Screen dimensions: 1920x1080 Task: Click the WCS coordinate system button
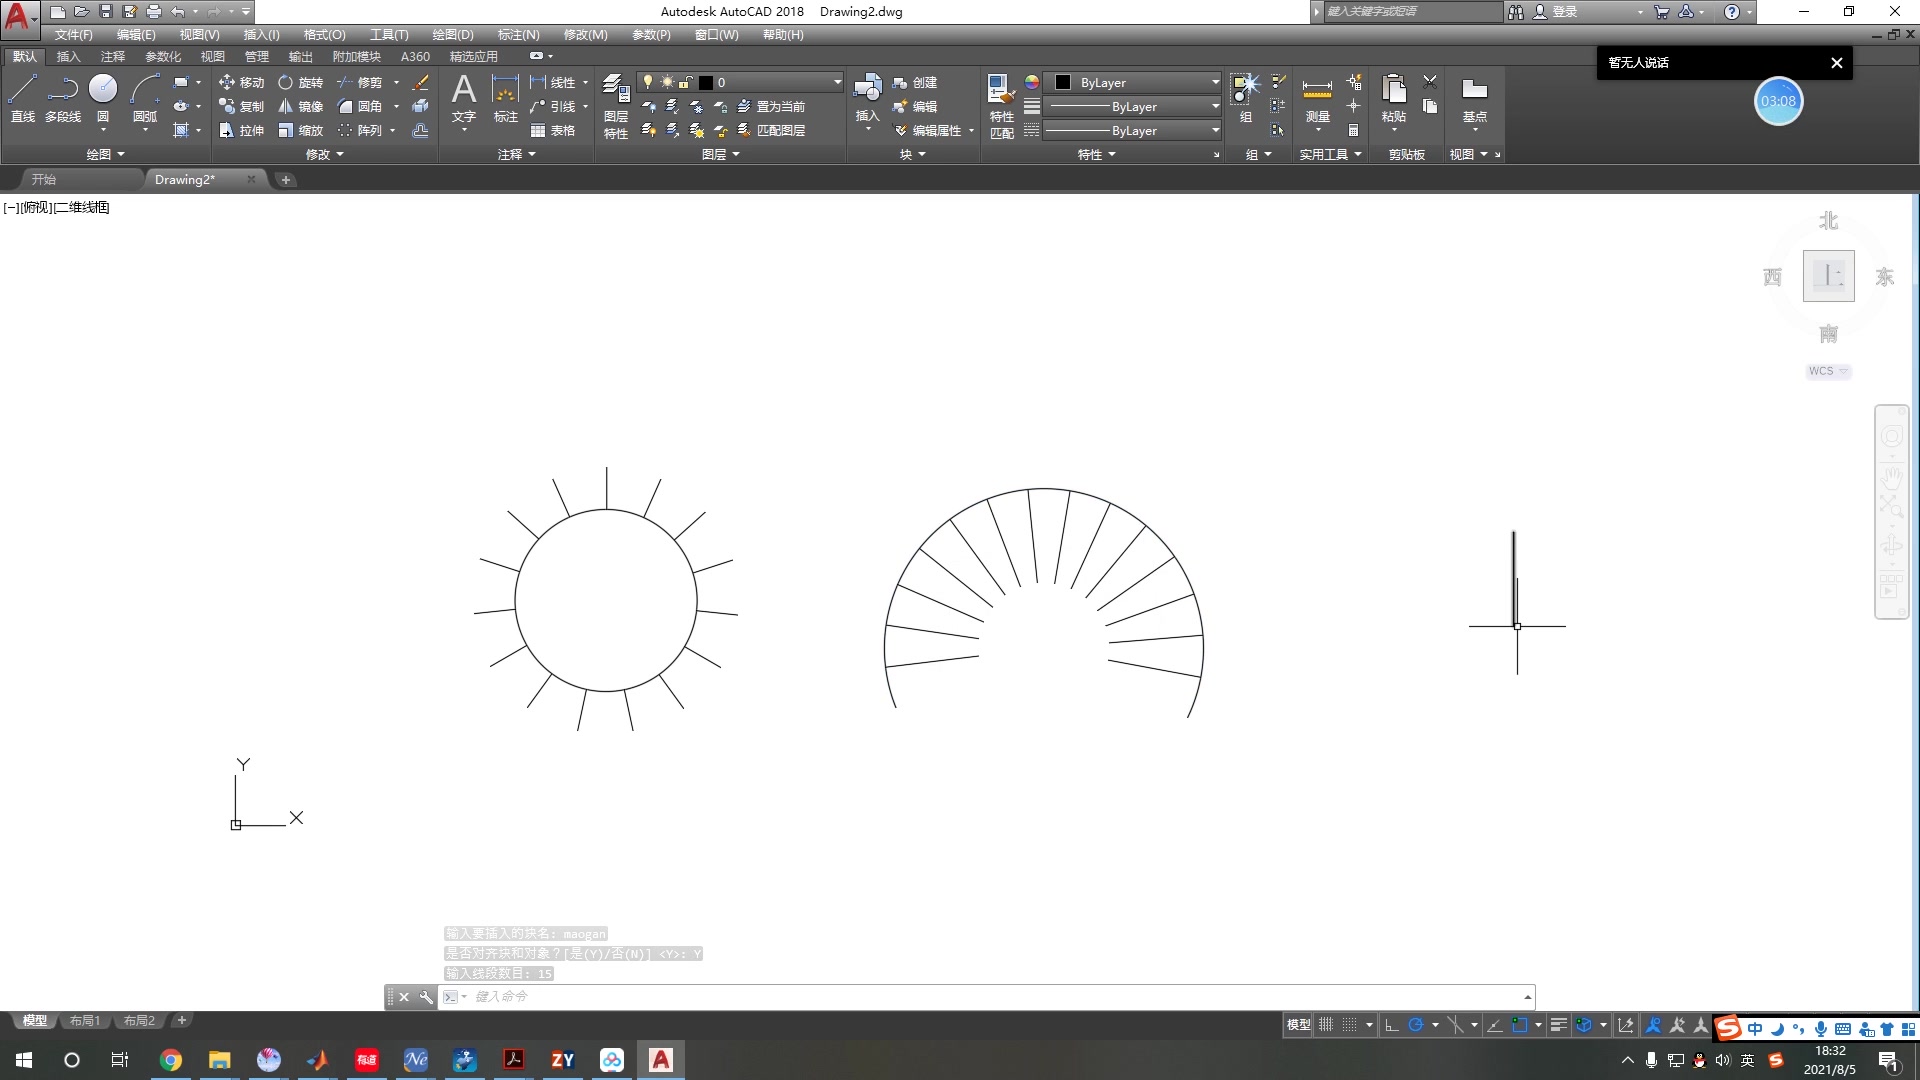(x=1827, y=371)
